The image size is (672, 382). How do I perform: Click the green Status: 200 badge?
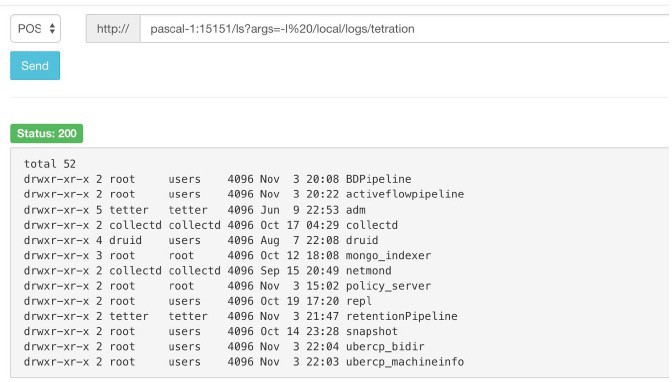pos(47,133)
